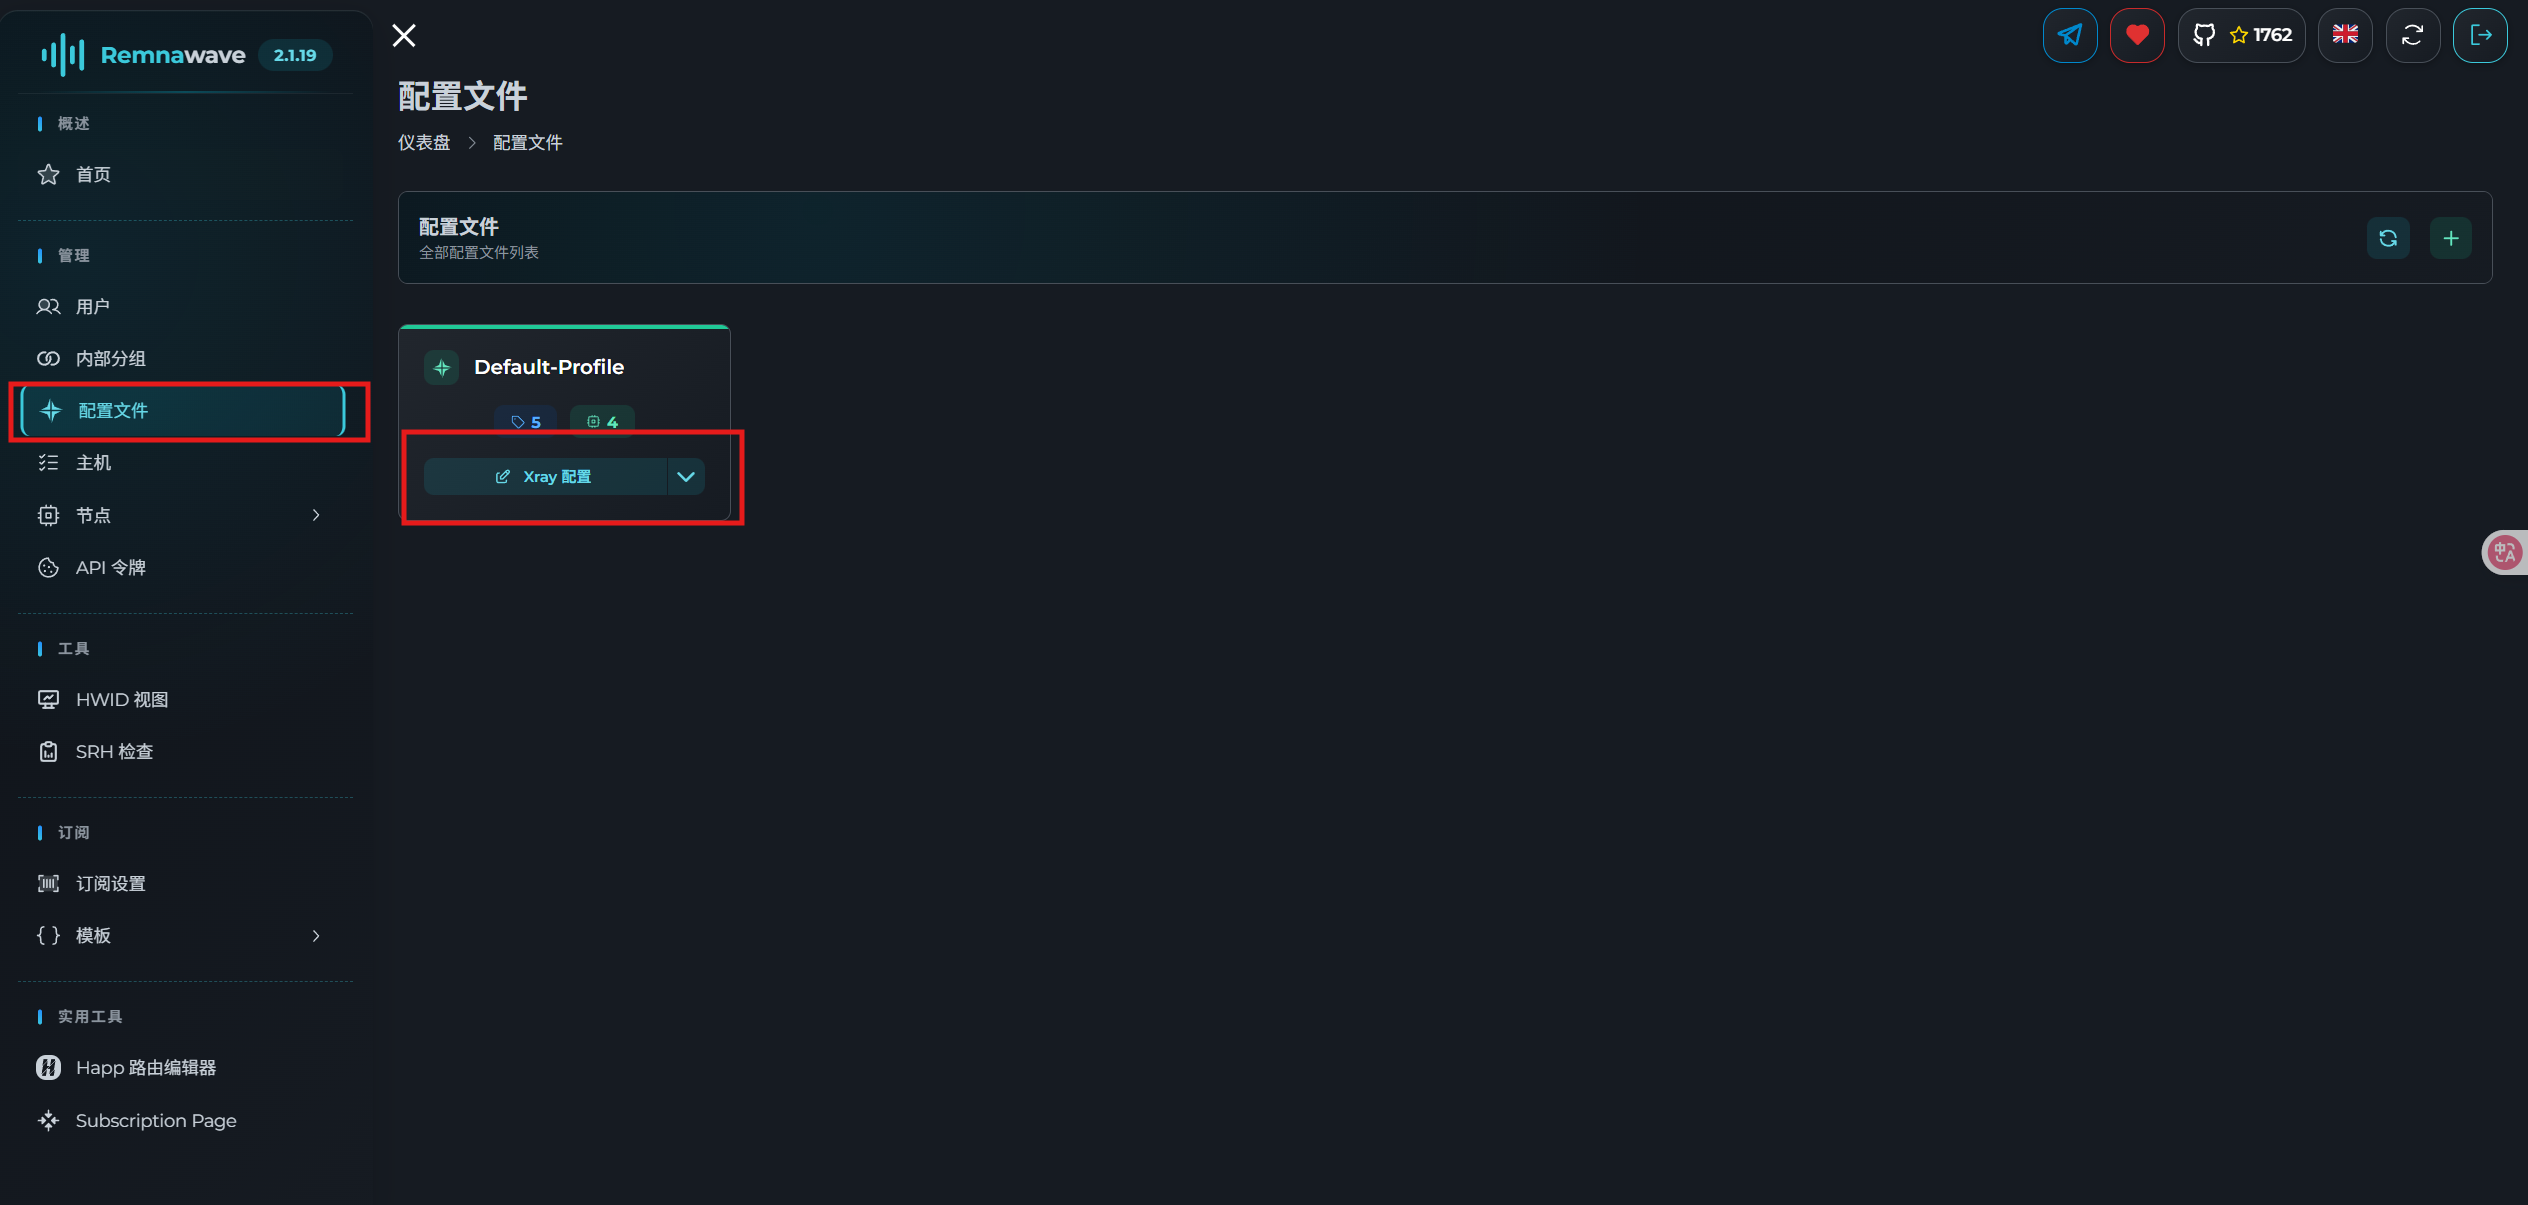Click the floating translate widget icon
Viewport: 2528px width, 1205px height.
tap(2505, 552)
